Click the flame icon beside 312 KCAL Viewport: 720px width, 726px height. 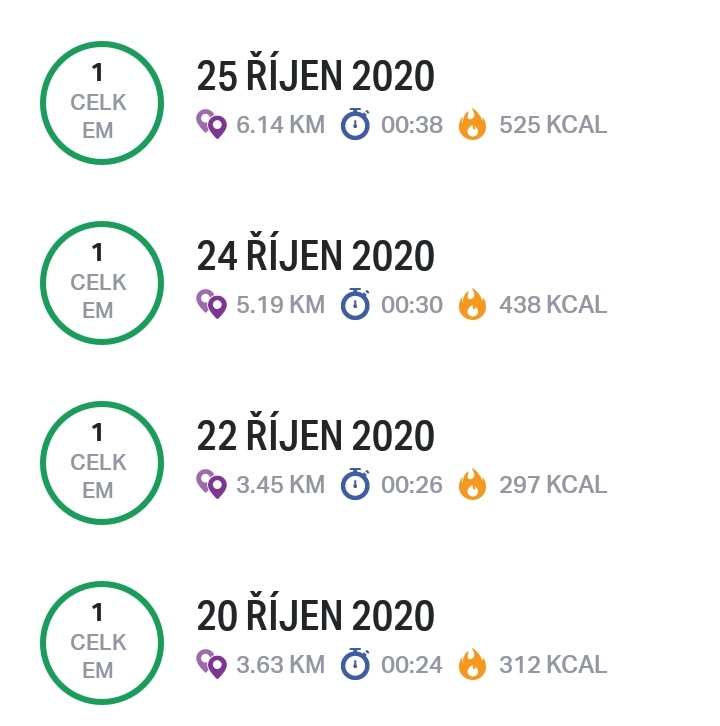472,664
